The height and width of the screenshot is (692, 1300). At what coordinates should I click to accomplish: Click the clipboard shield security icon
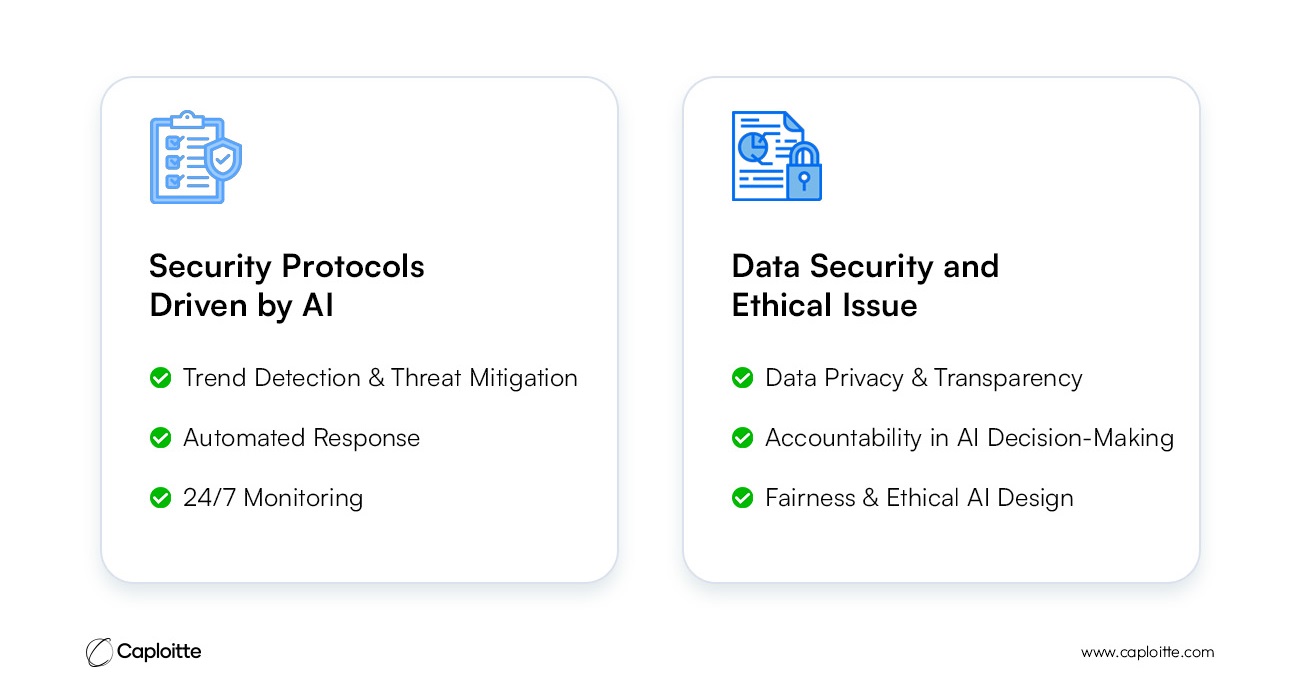click(196, 157)
